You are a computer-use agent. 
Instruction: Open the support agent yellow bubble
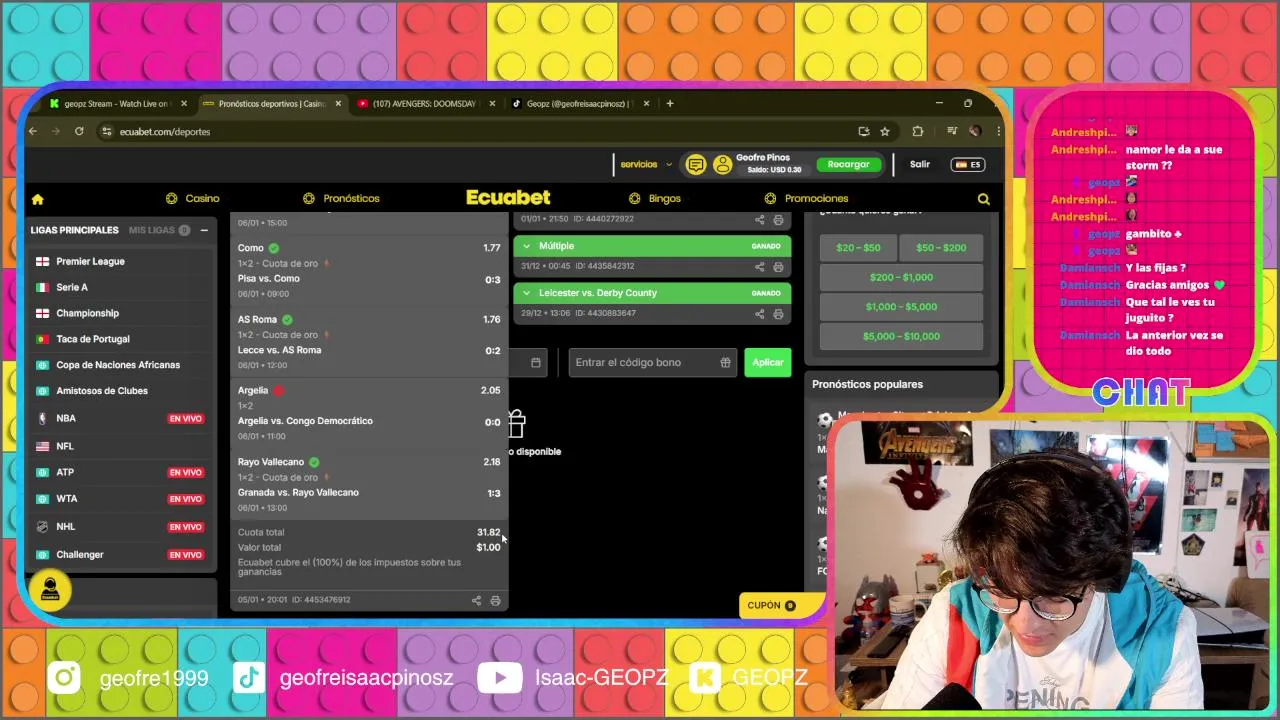pyautogui.click(x=50, y=590)
